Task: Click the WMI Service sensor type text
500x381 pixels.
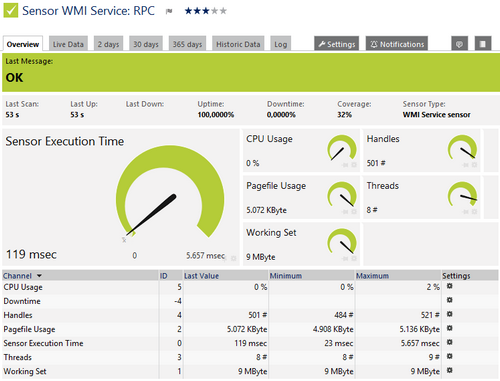Action: tap(436, 115)
